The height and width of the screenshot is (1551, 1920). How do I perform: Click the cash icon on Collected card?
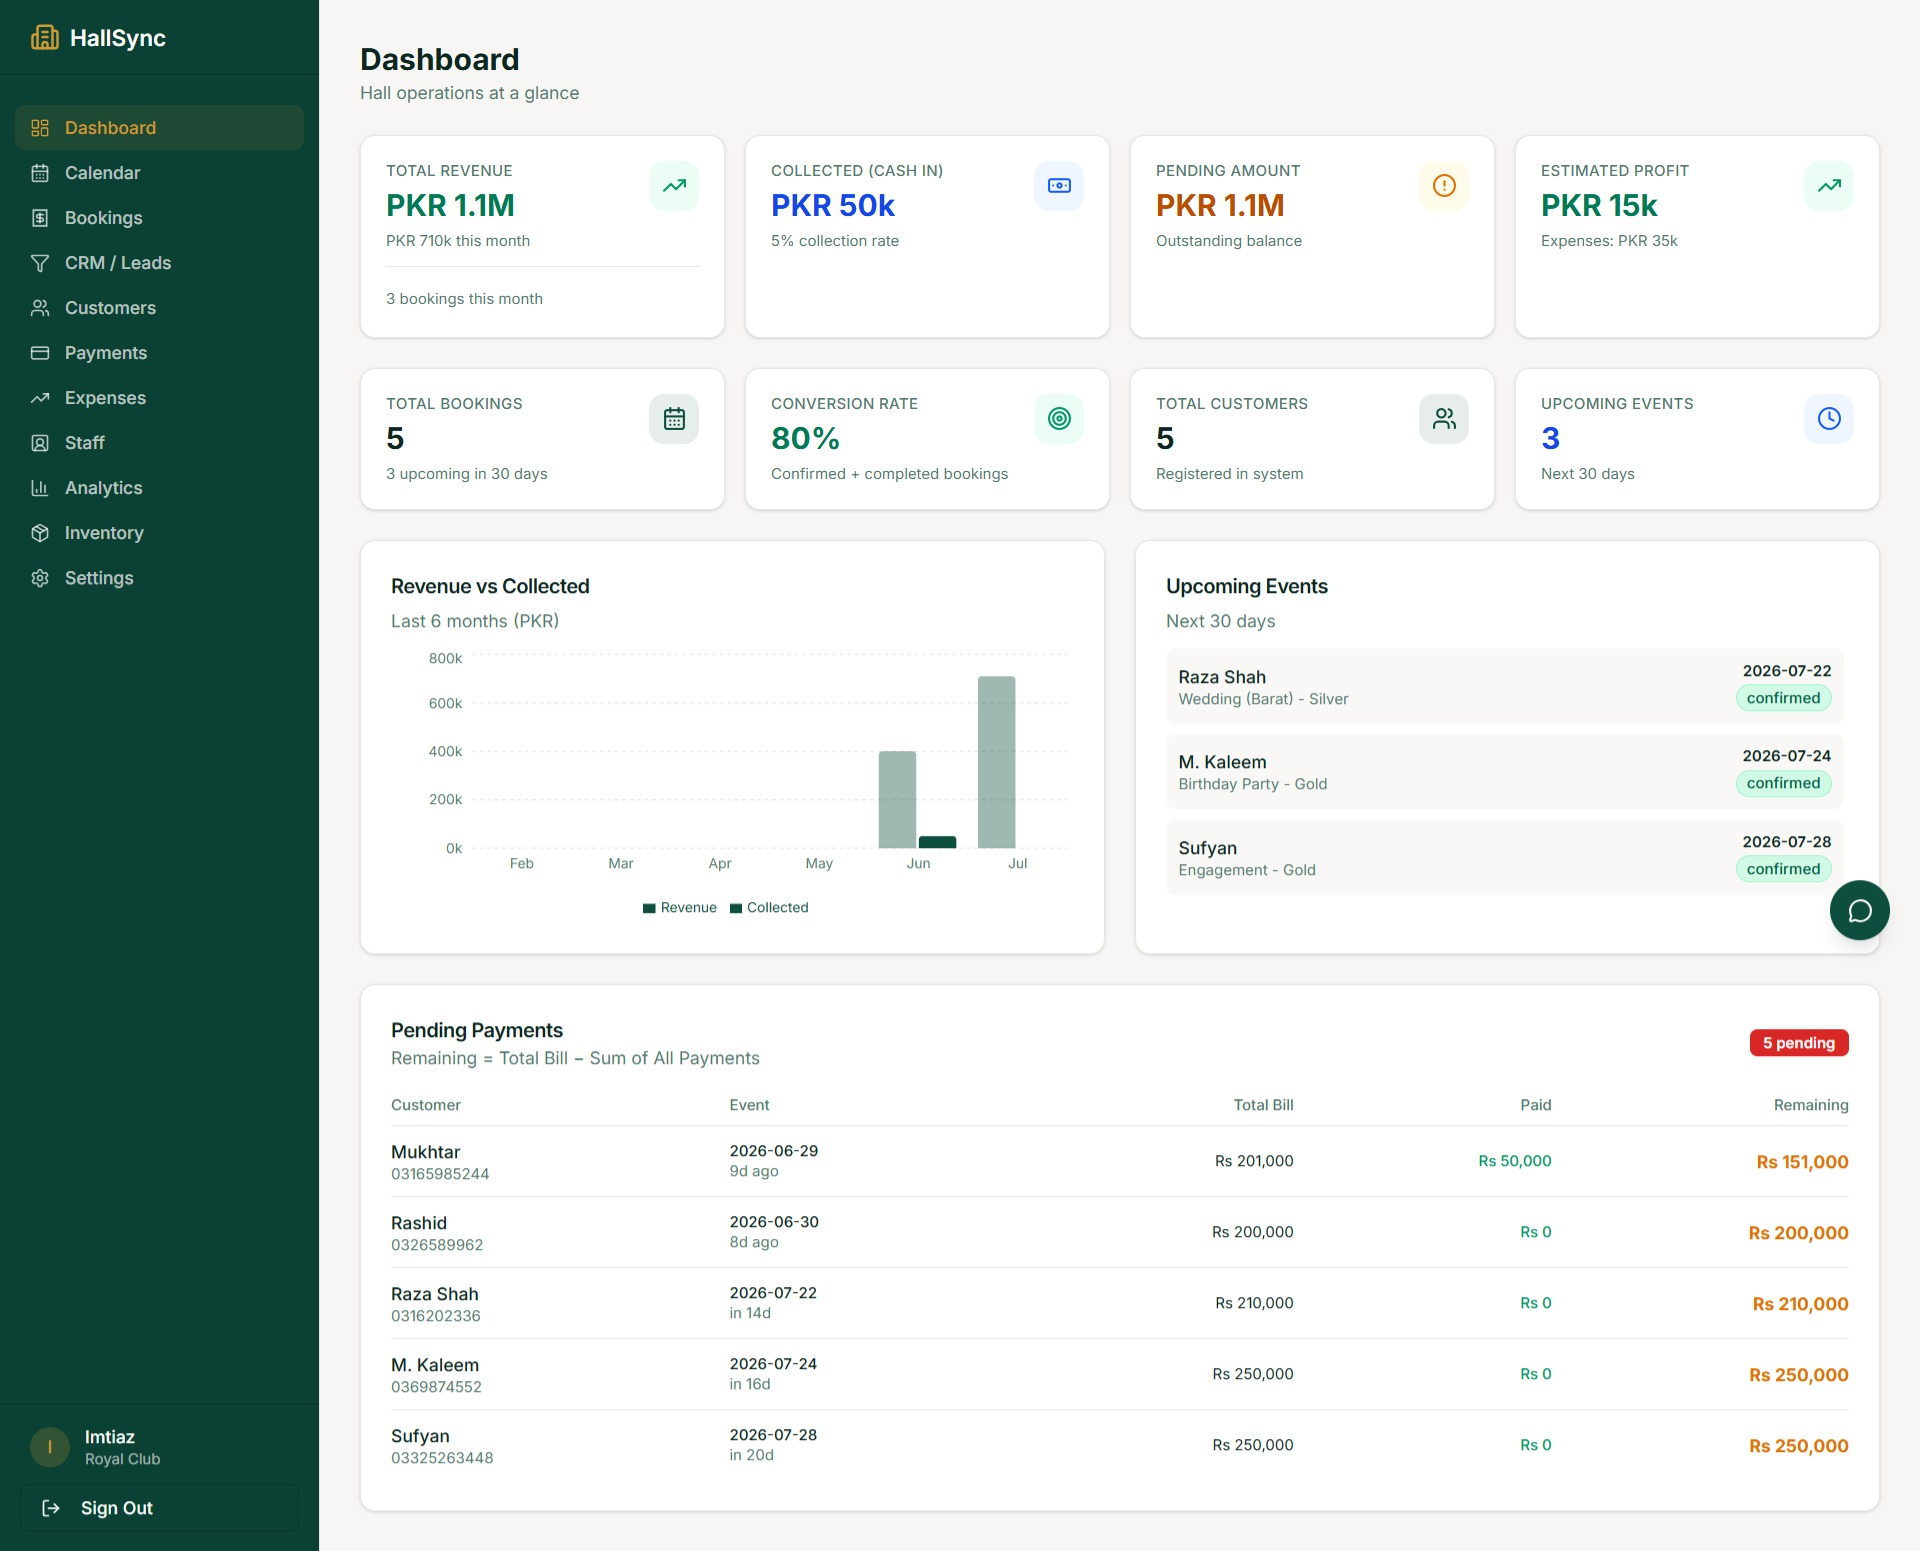[1059, 186]
